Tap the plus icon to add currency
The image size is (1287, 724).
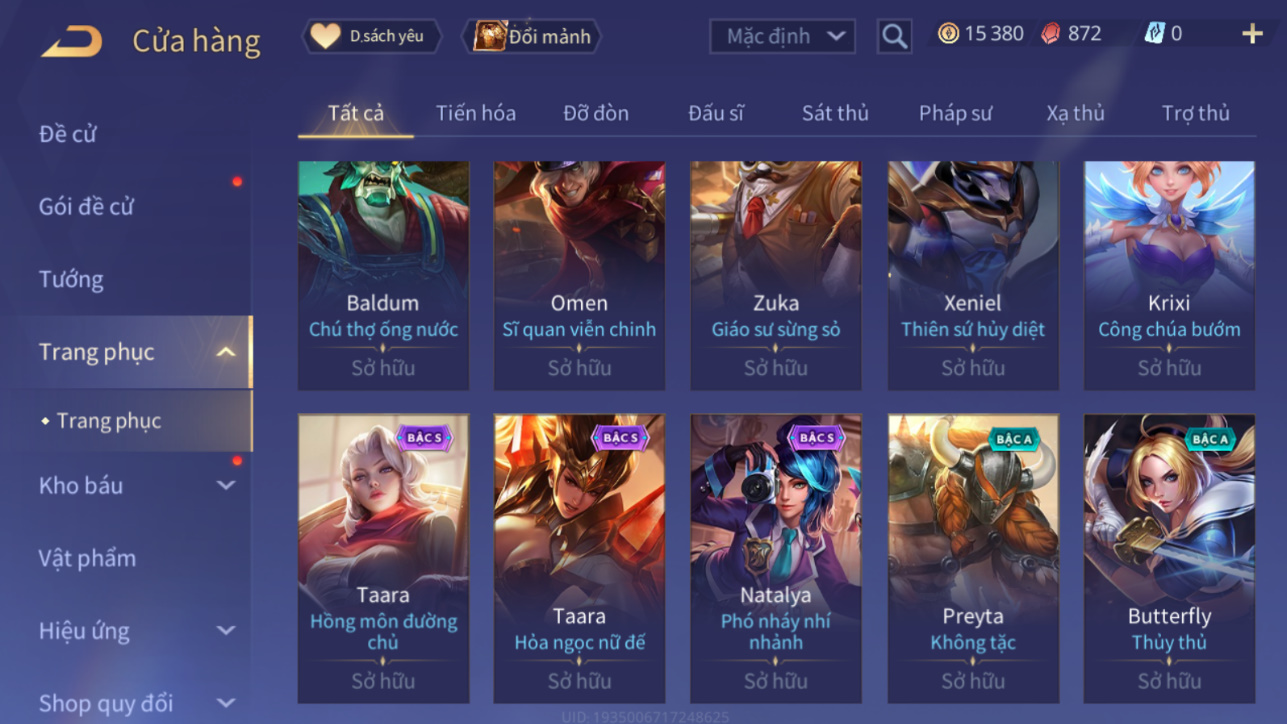tap(1252, 34)
